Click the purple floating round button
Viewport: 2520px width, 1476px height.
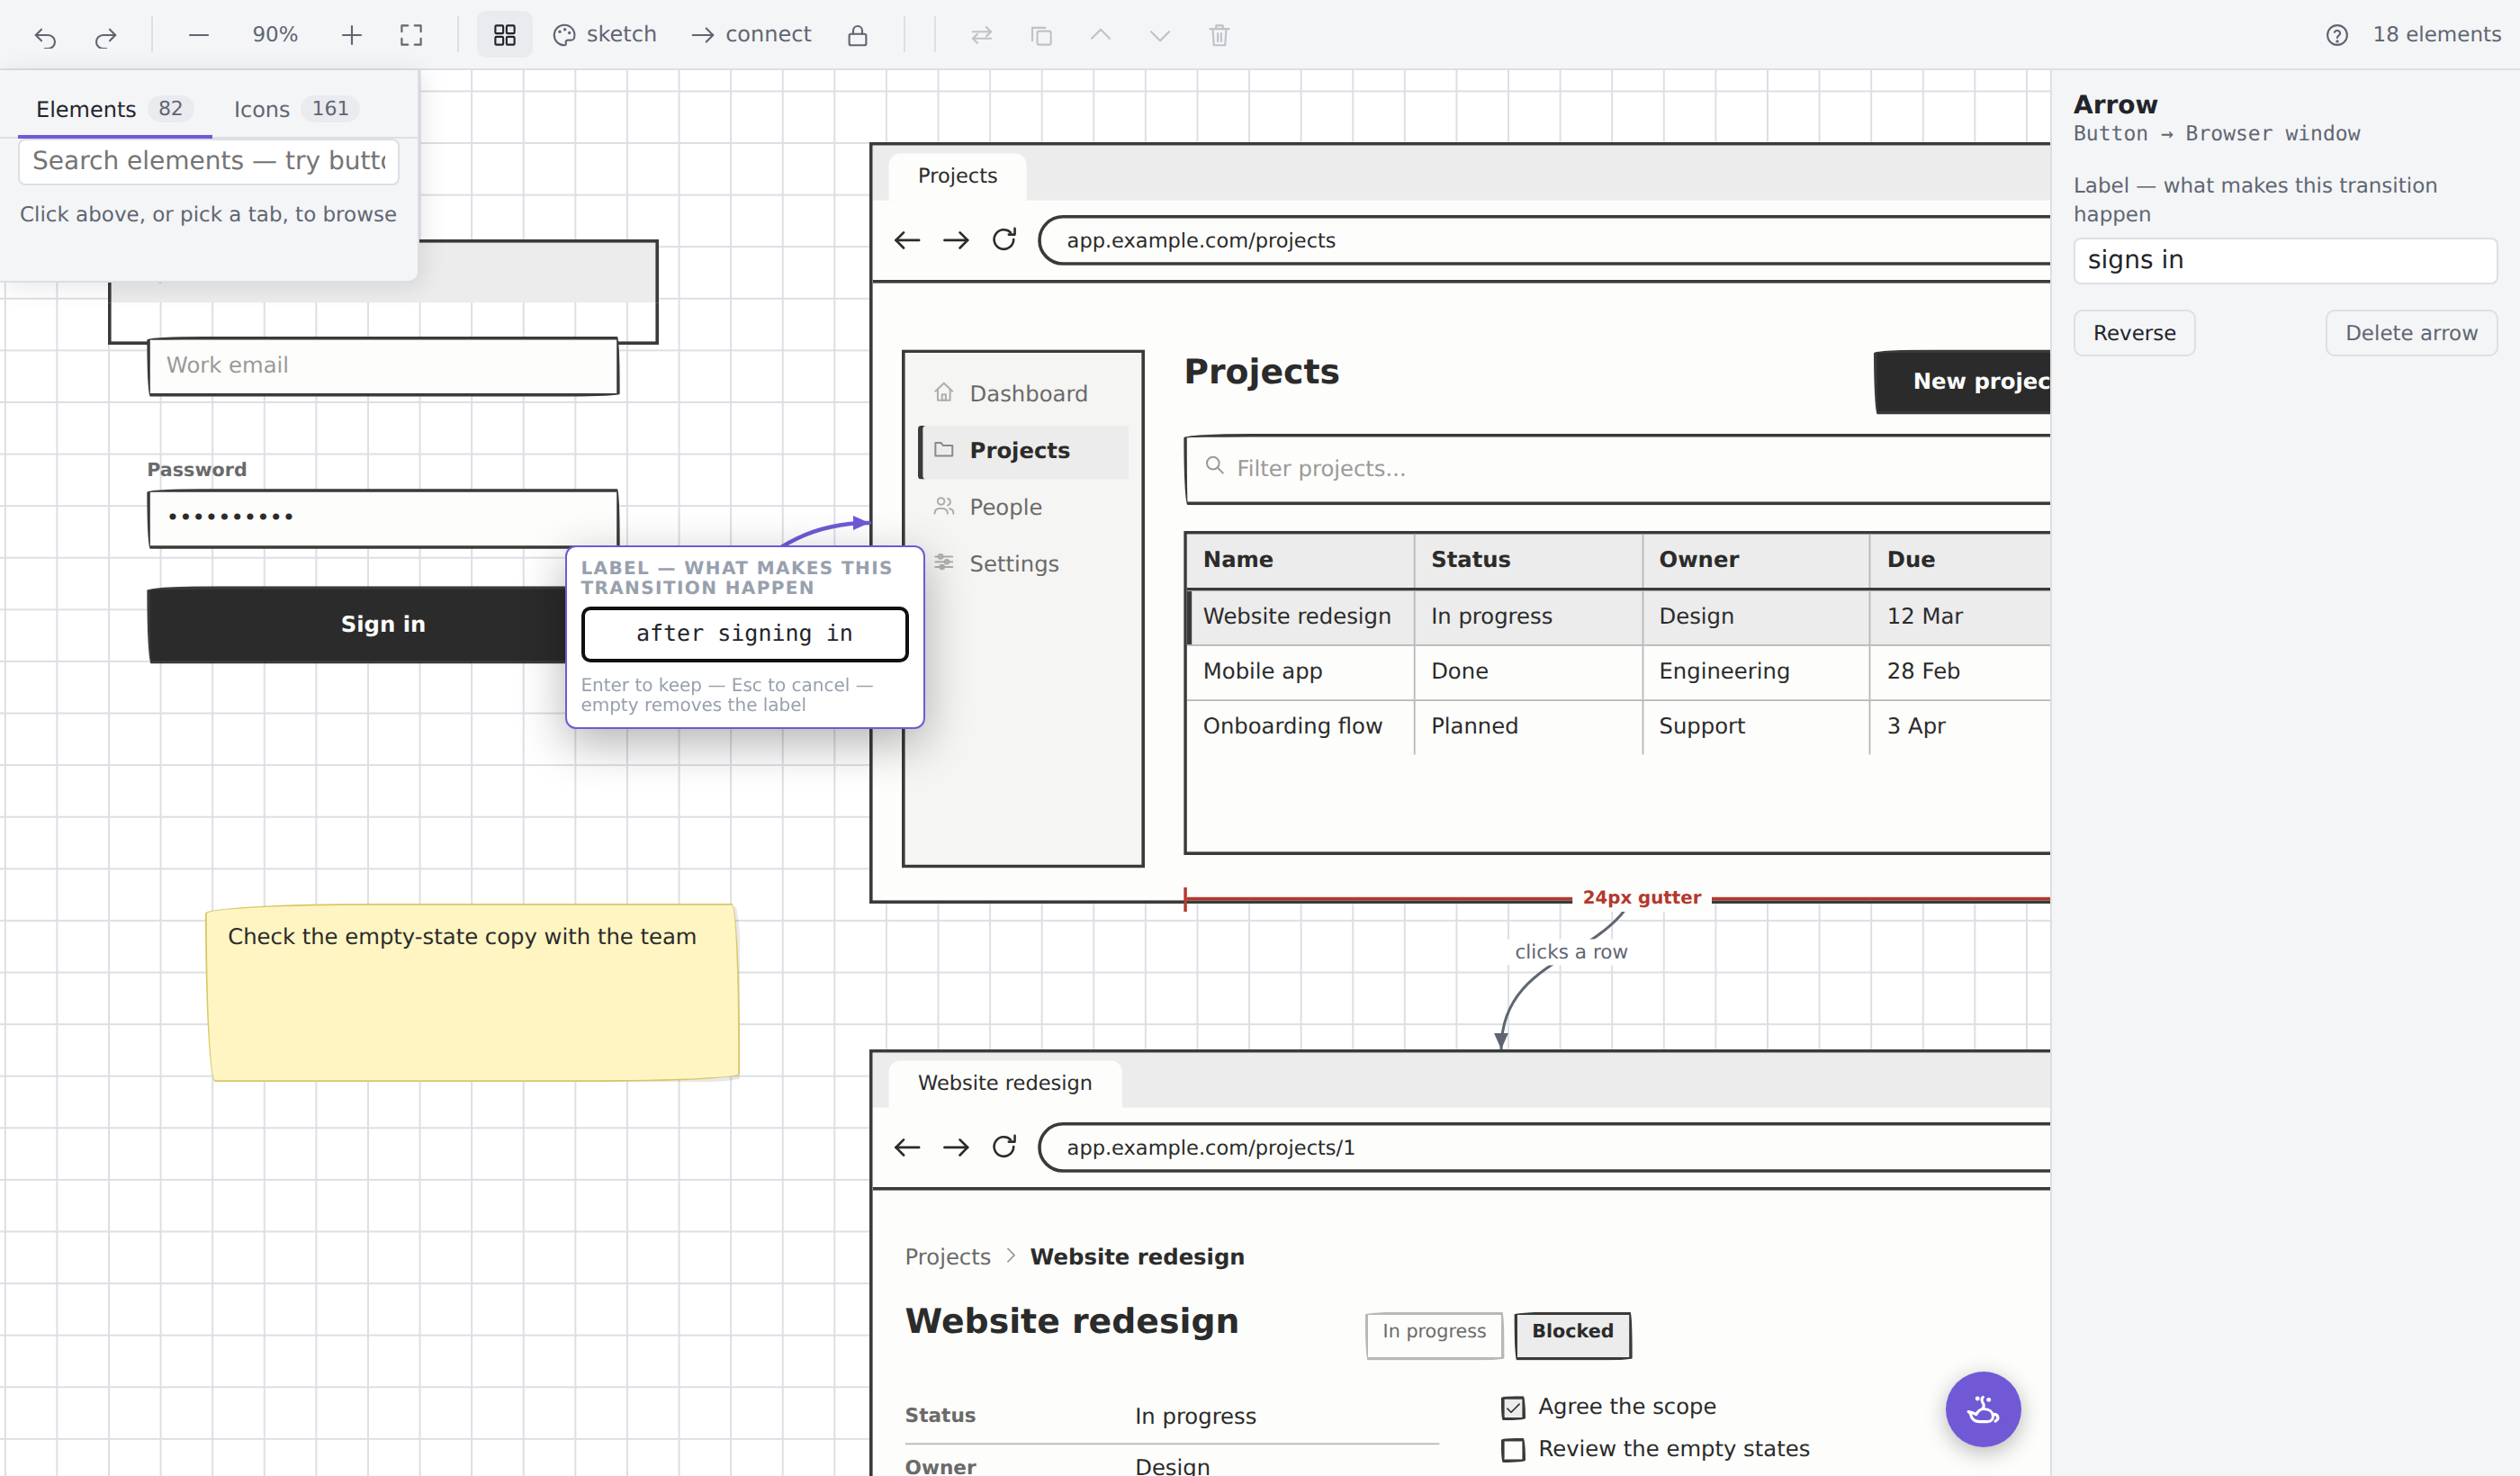click(x=1982, y=1409)
